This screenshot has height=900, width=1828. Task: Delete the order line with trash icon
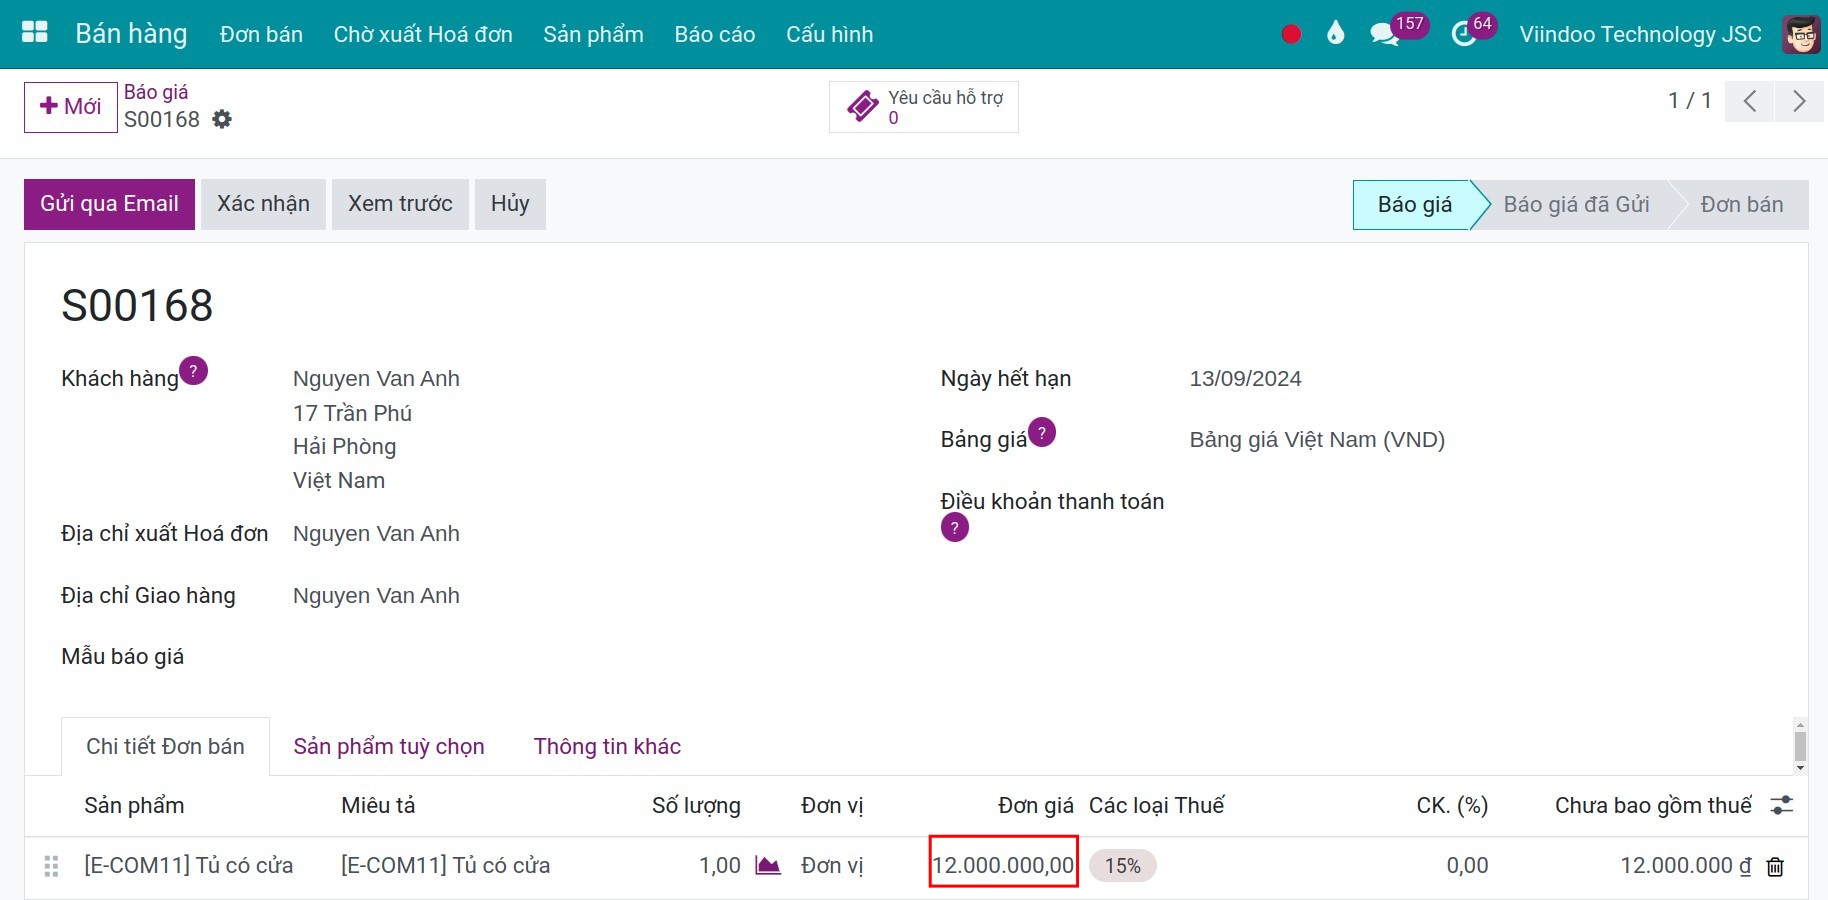tap(1775, 867)
